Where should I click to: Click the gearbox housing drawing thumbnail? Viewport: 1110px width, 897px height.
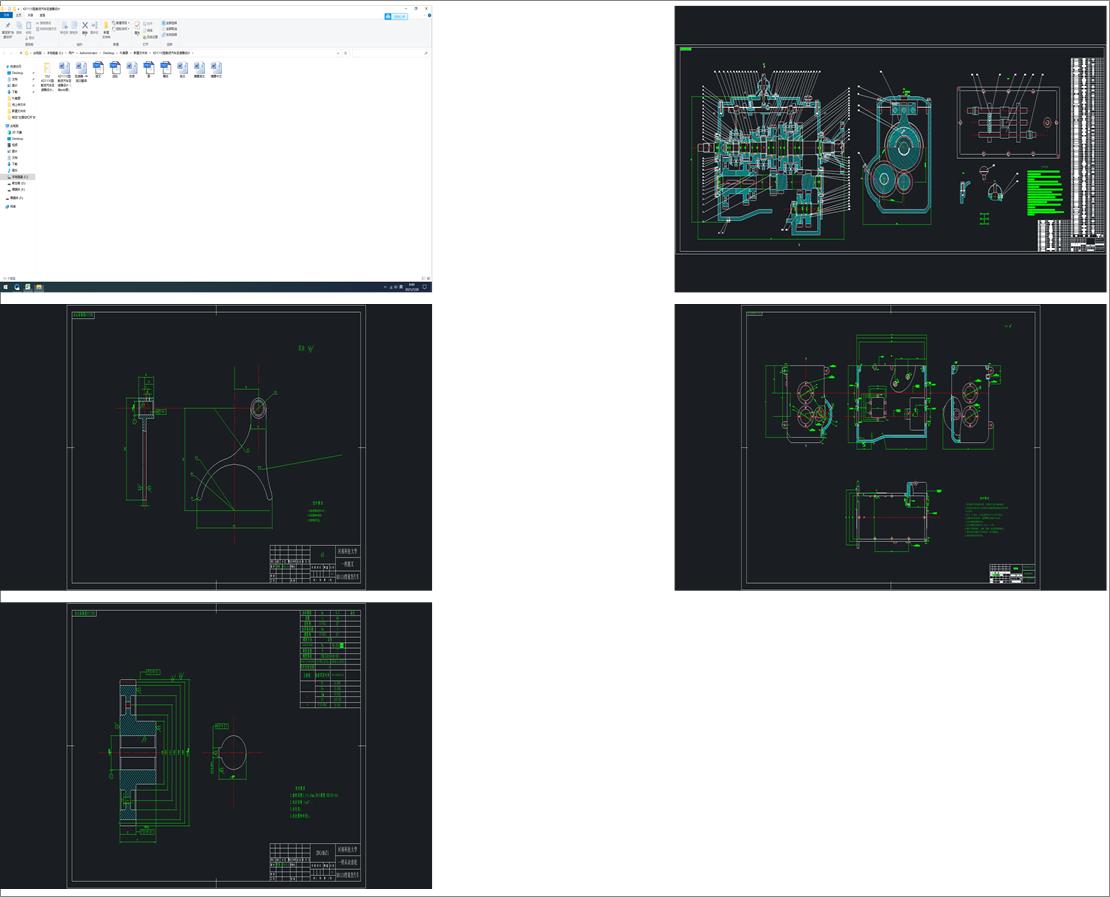[890, 447]
